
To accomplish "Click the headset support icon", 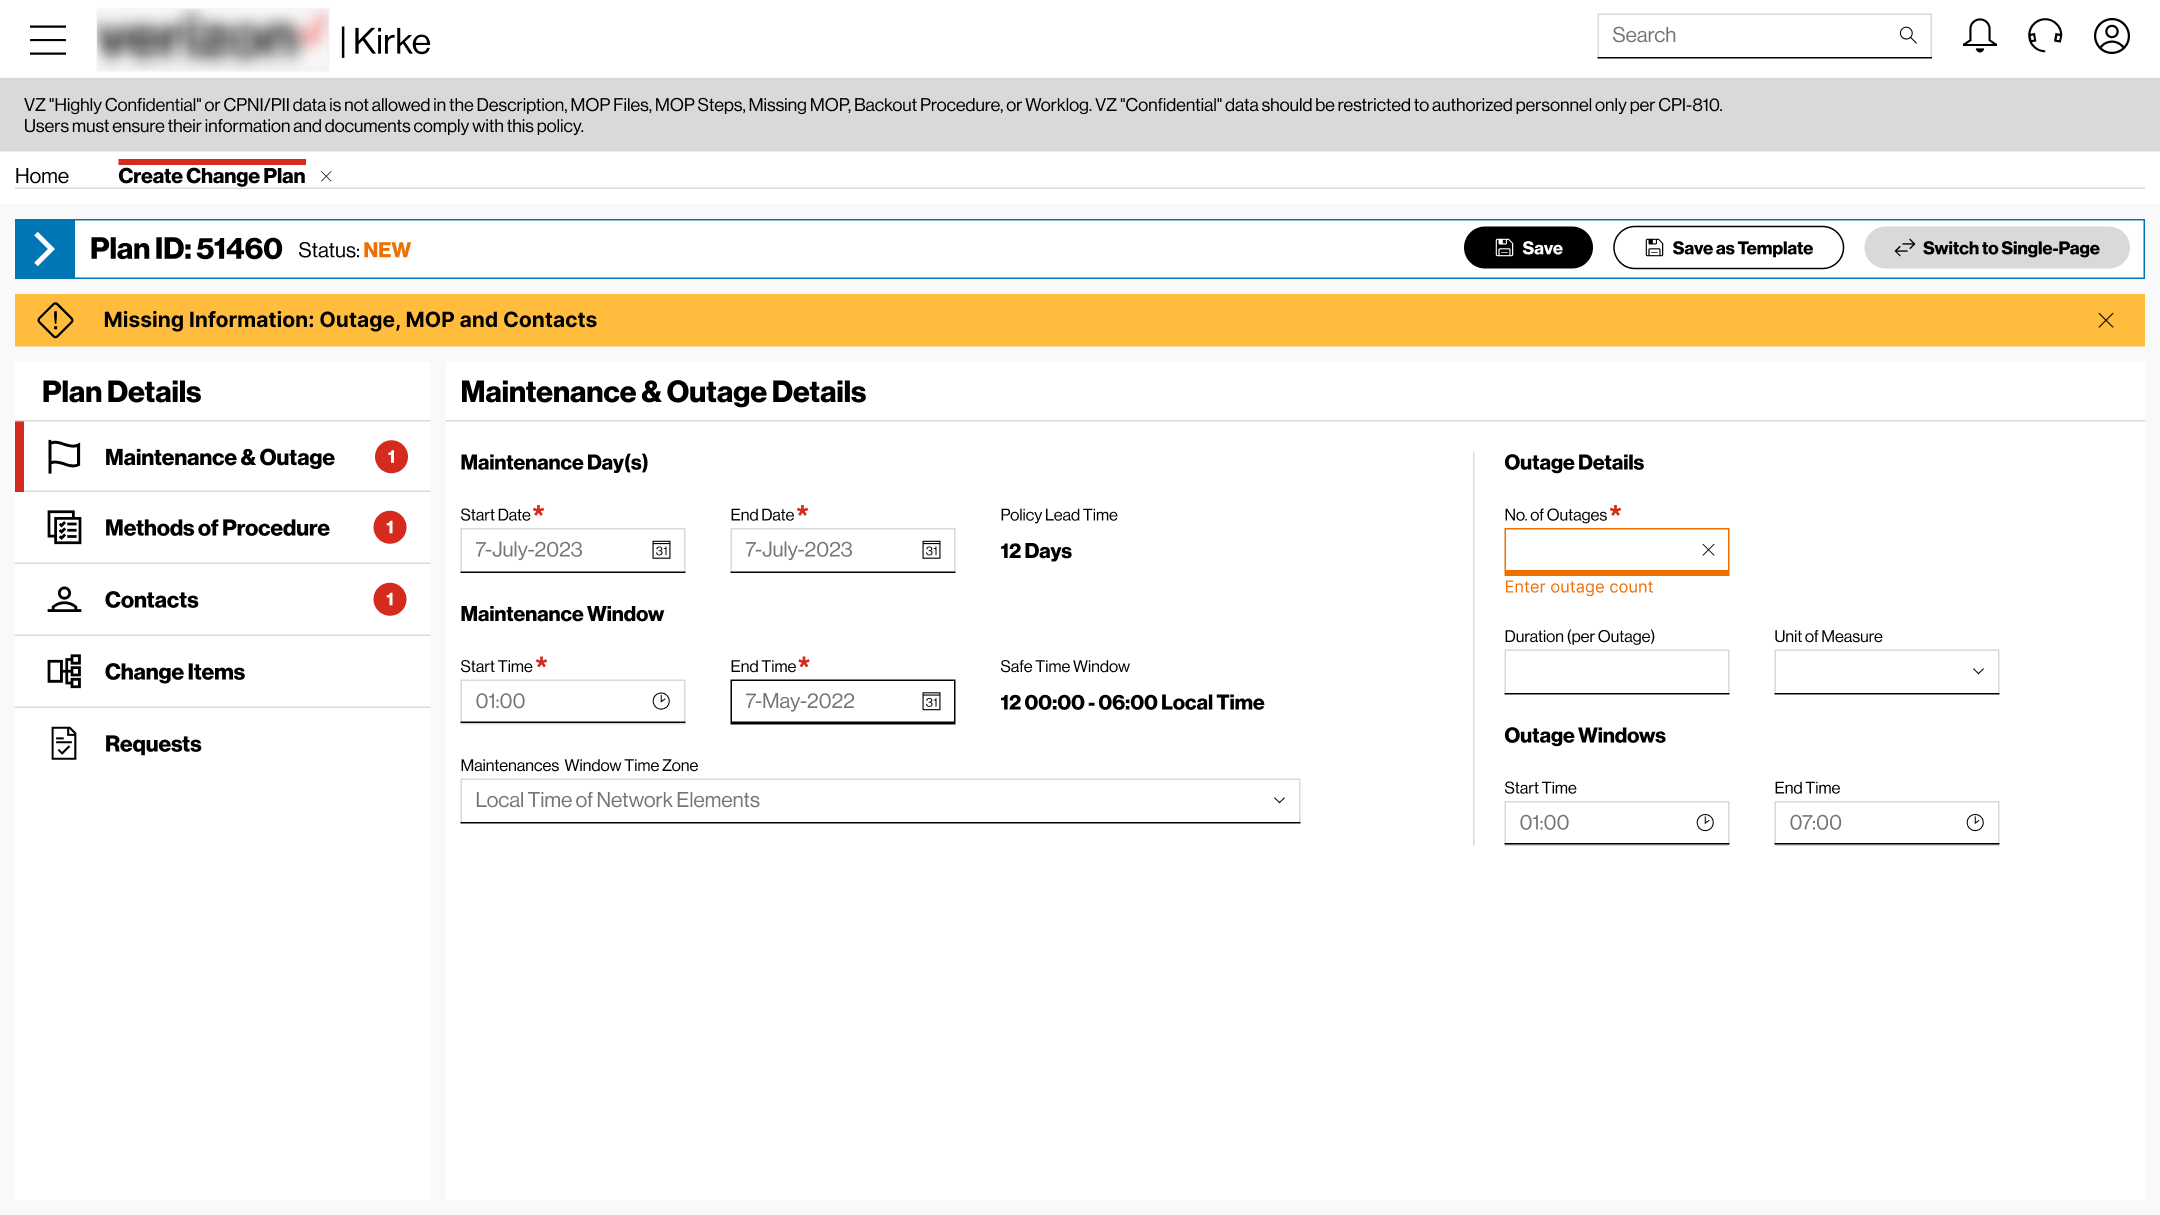I will [2045, 36].
